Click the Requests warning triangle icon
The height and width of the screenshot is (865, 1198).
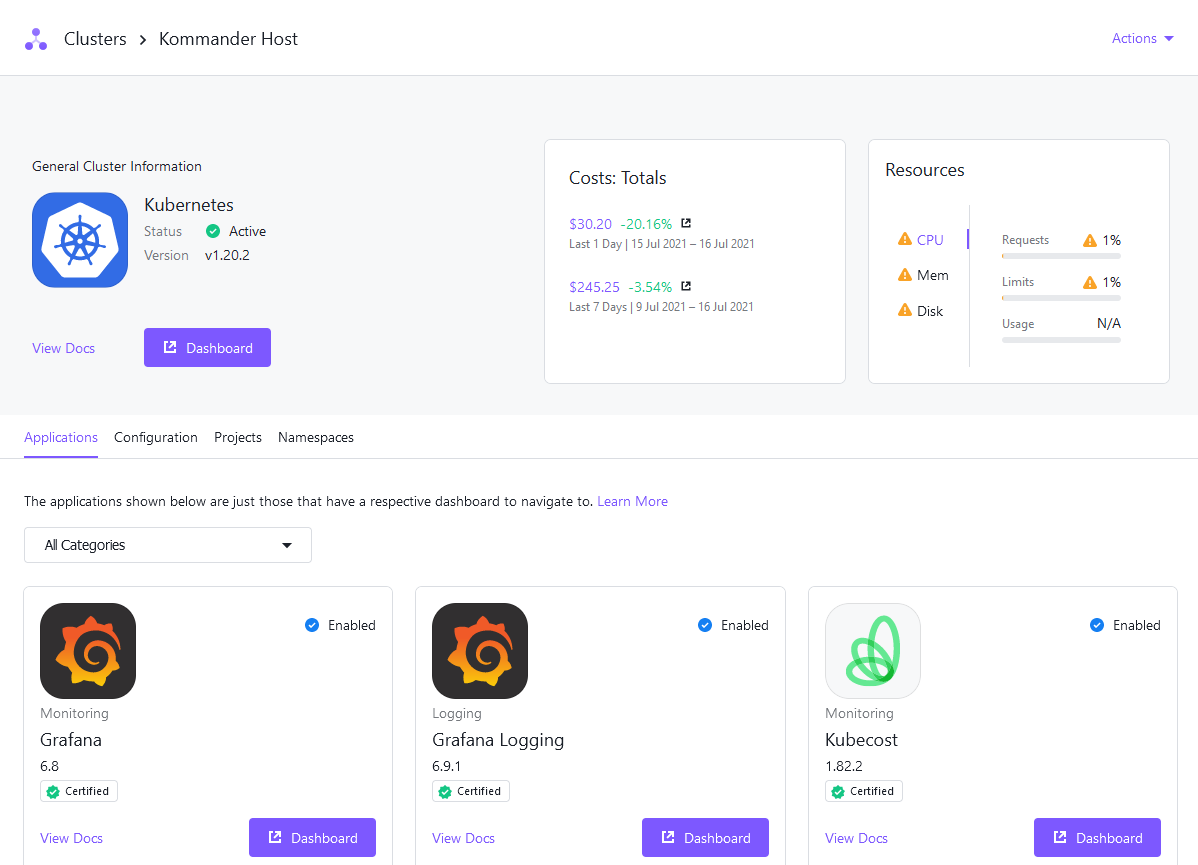(1090, 240)
